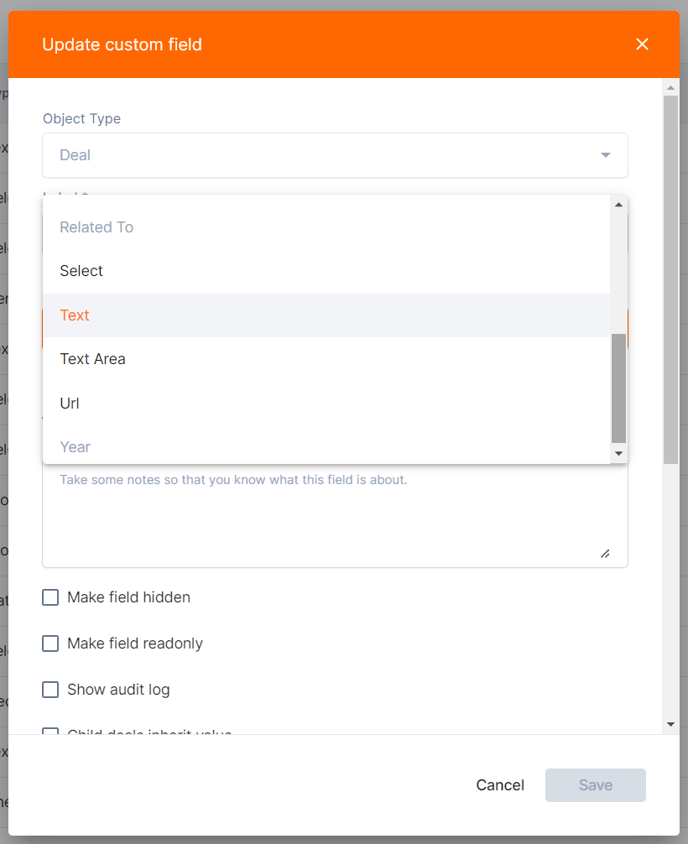Choose Year from the type list
This screenshot has height=844, width=688.
pyautogui.click(x=326, y=447)
